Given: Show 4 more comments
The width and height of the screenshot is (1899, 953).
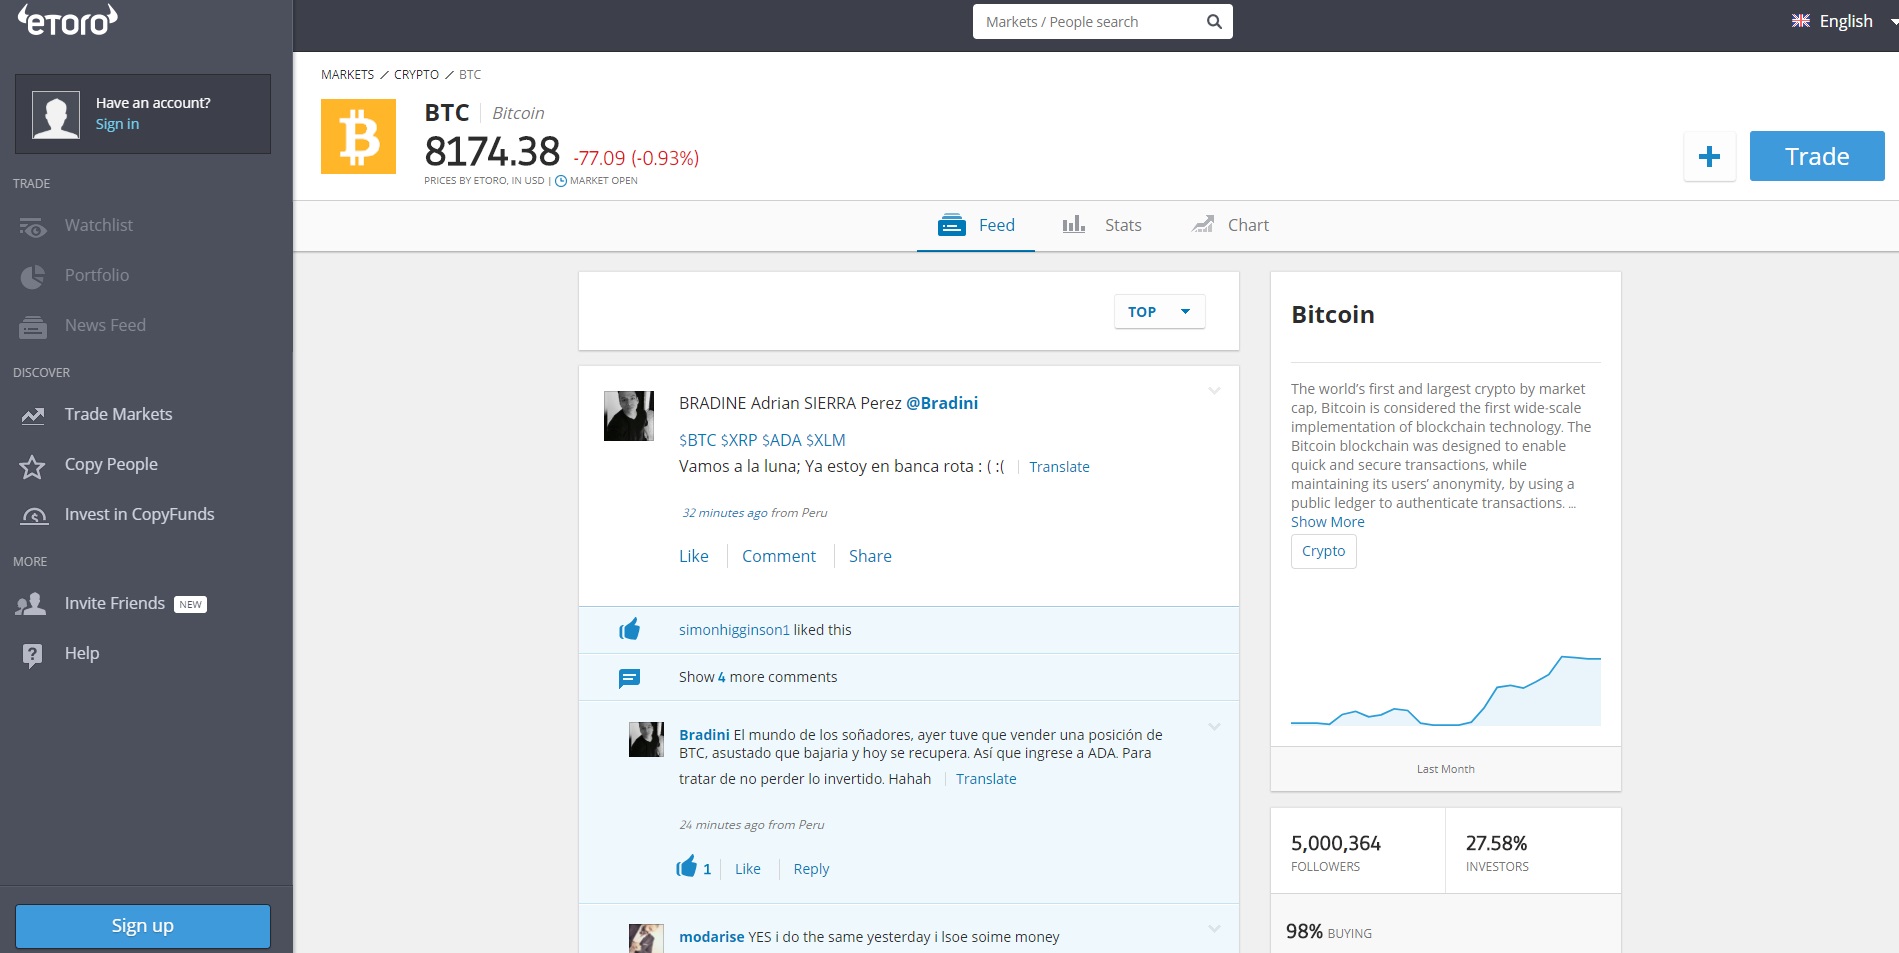Looking at the screenshot, I should (x=757, y=677).
